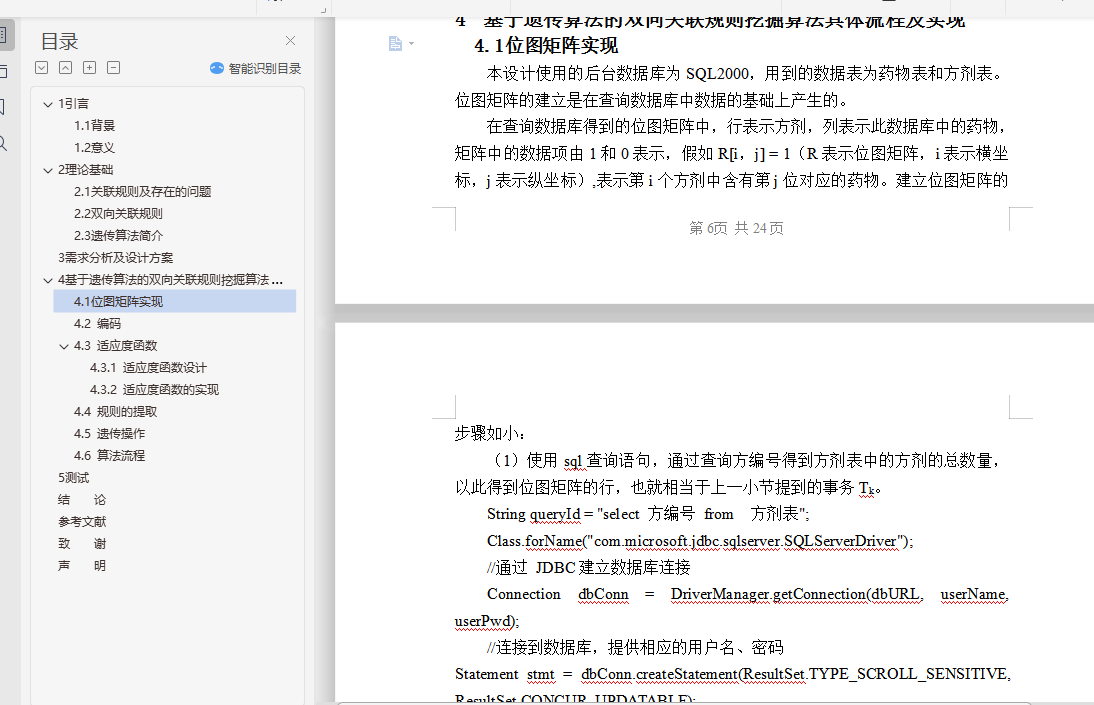Go to 3需求分析及设计方案
The image size is (1094, 705).
pyautogui.click(x=115, y=258)
